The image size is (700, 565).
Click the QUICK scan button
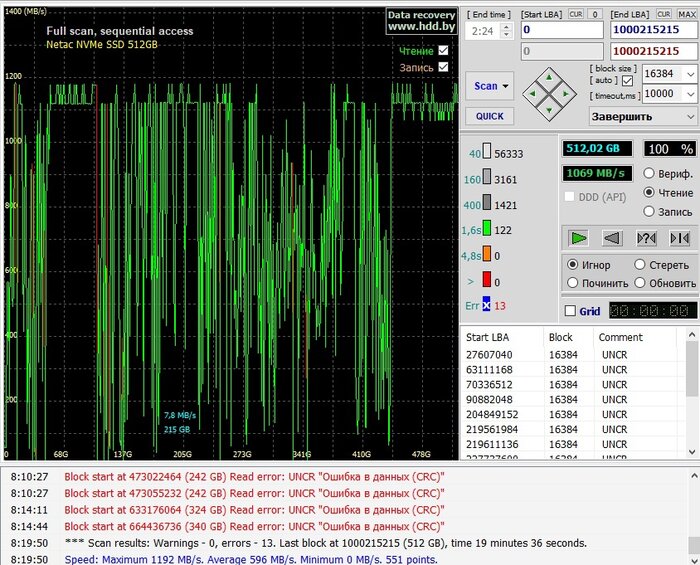point(489,116)
